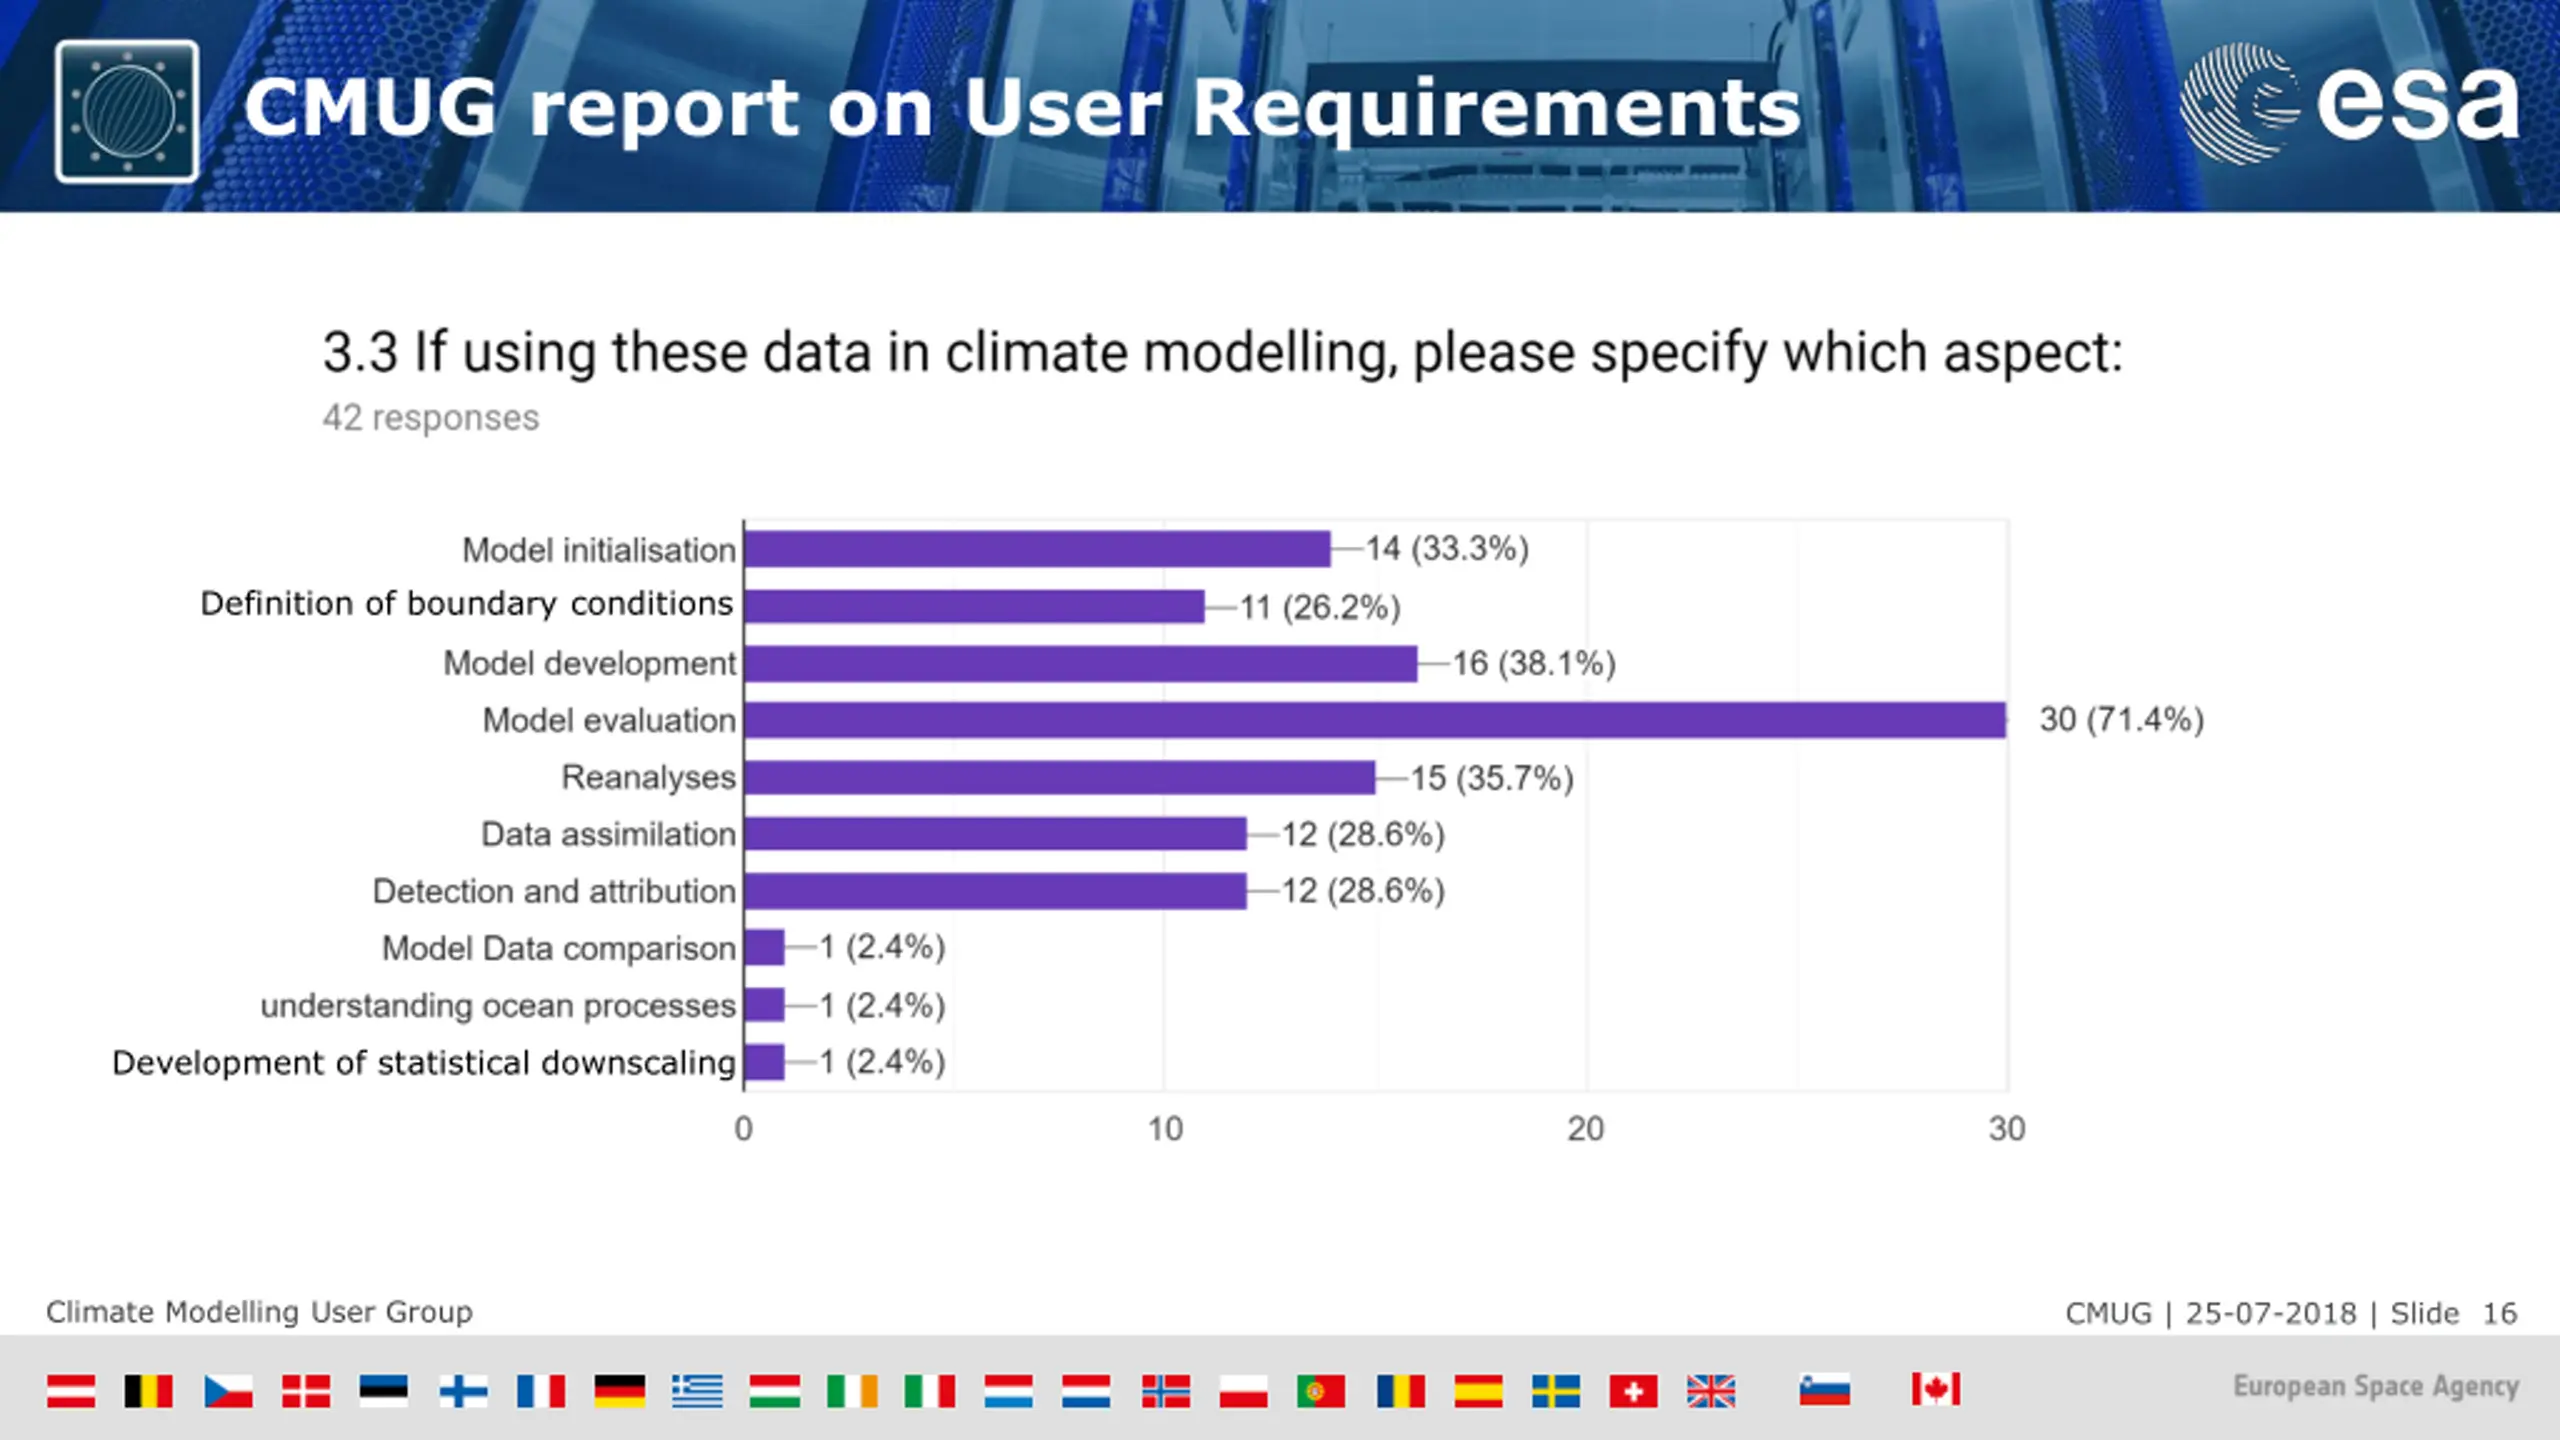
Task: Click the Reanalyses bar
Action: [x=1059, y=778]
